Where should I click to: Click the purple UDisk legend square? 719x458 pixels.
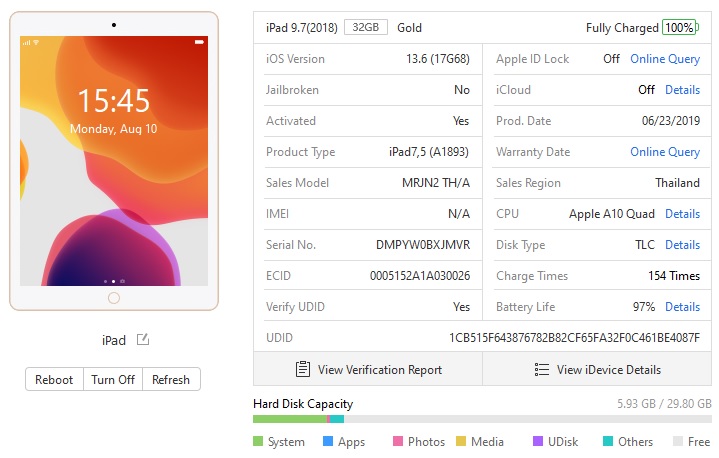[x=538, y=441]
